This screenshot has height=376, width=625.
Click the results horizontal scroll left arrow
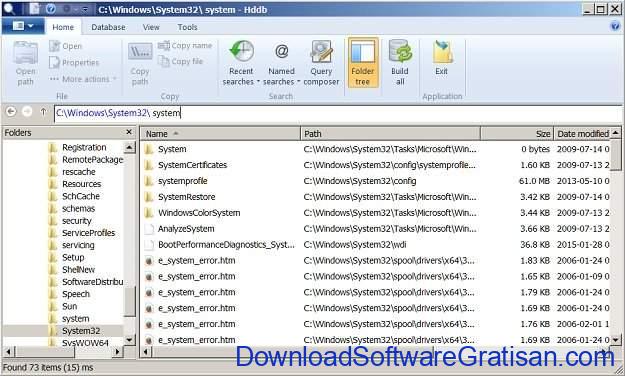(x=146, y=352)
